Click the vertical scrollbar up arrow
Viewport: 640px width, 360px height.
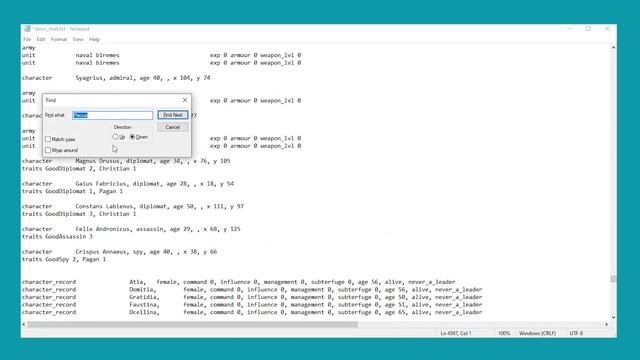pos(613,48)
